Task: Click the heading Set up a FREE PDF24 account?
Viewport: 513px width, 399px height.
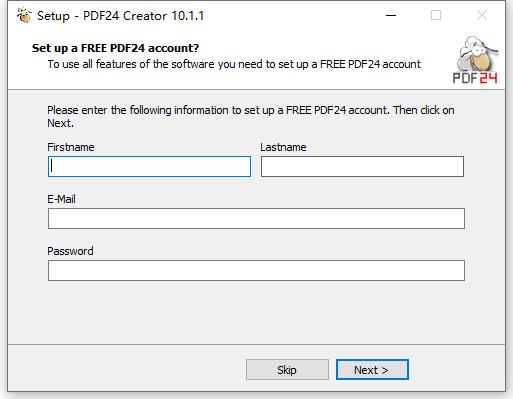Action: pos(115,48)
